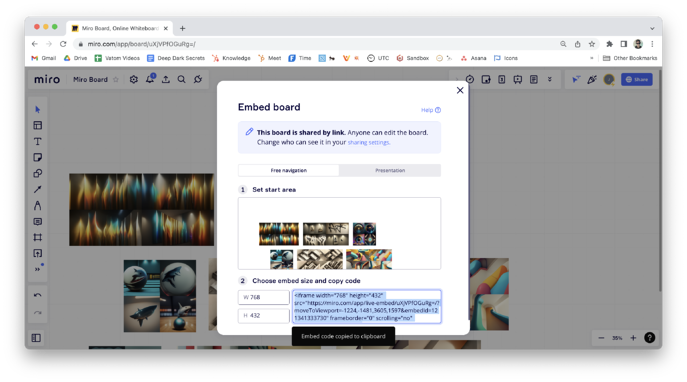This screenshot has height=382, width=687.
Task: Click the iframe embed code box
Action: 367,307
